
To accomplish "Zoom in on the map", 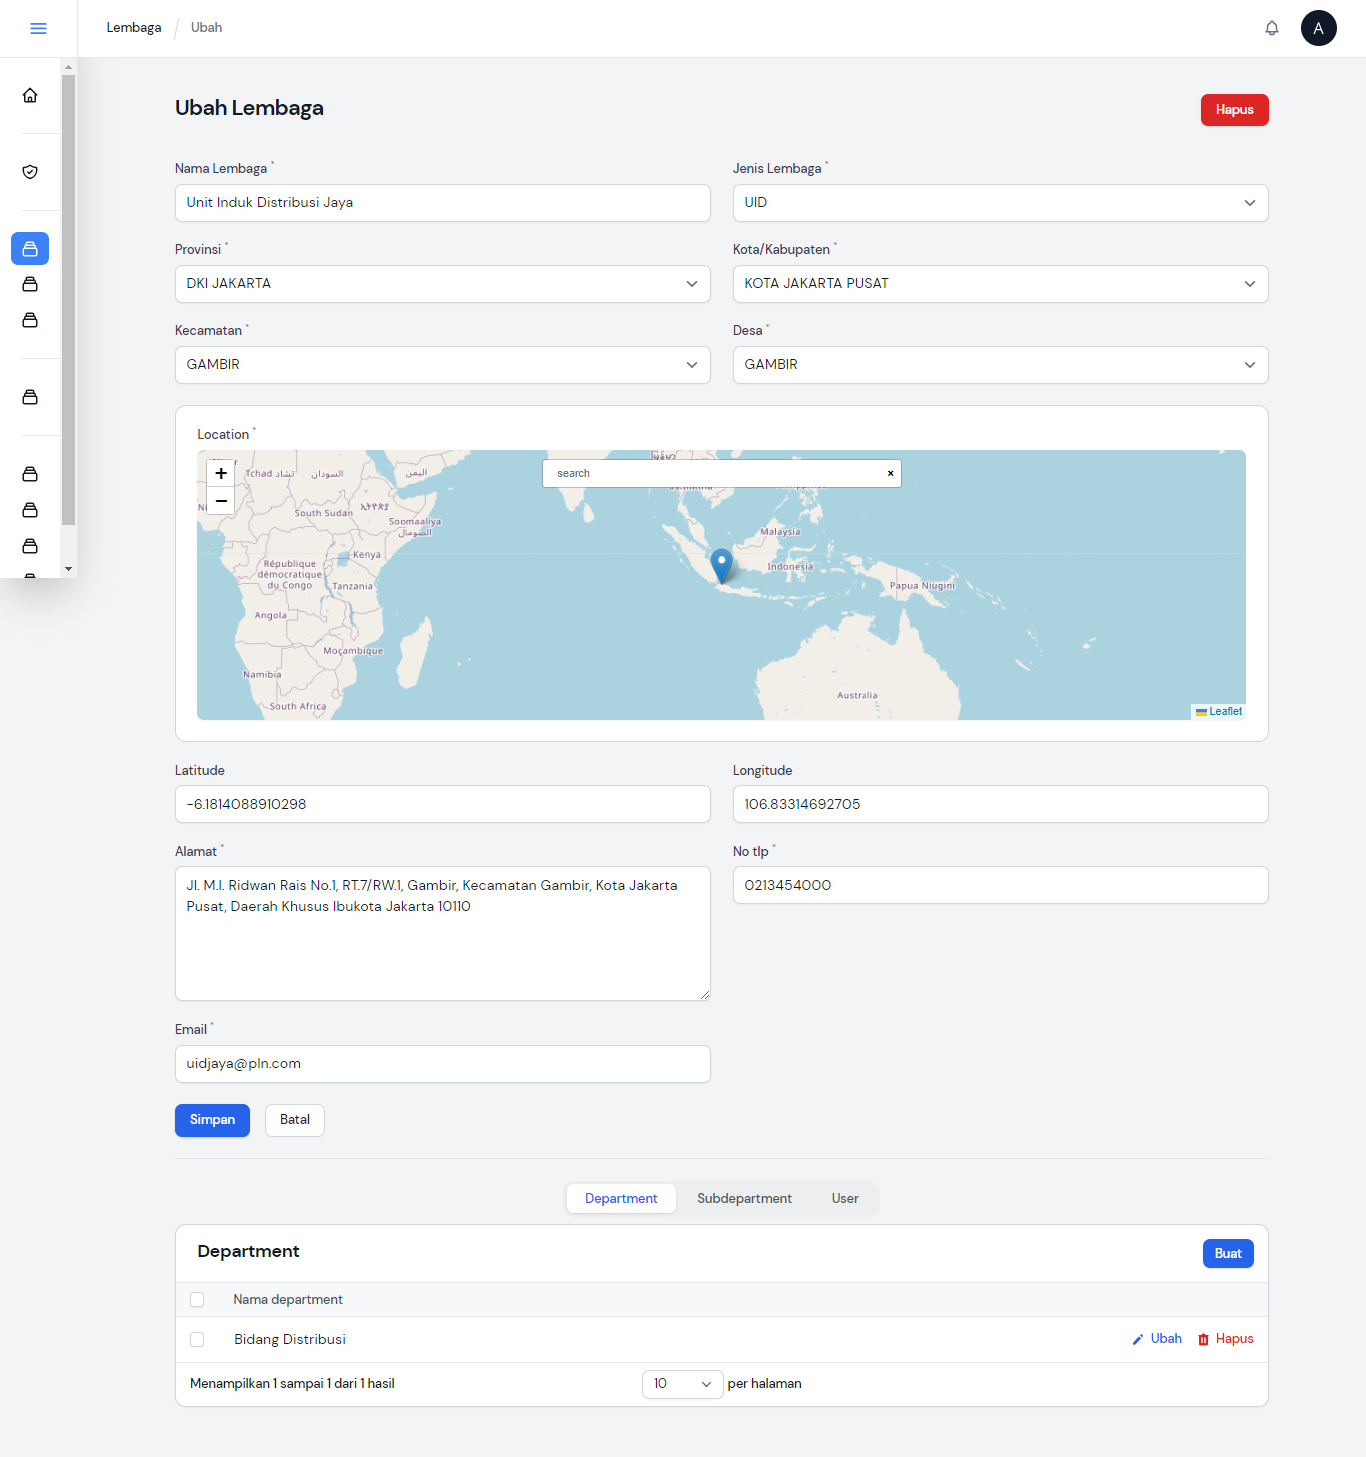I will point(221,474).
